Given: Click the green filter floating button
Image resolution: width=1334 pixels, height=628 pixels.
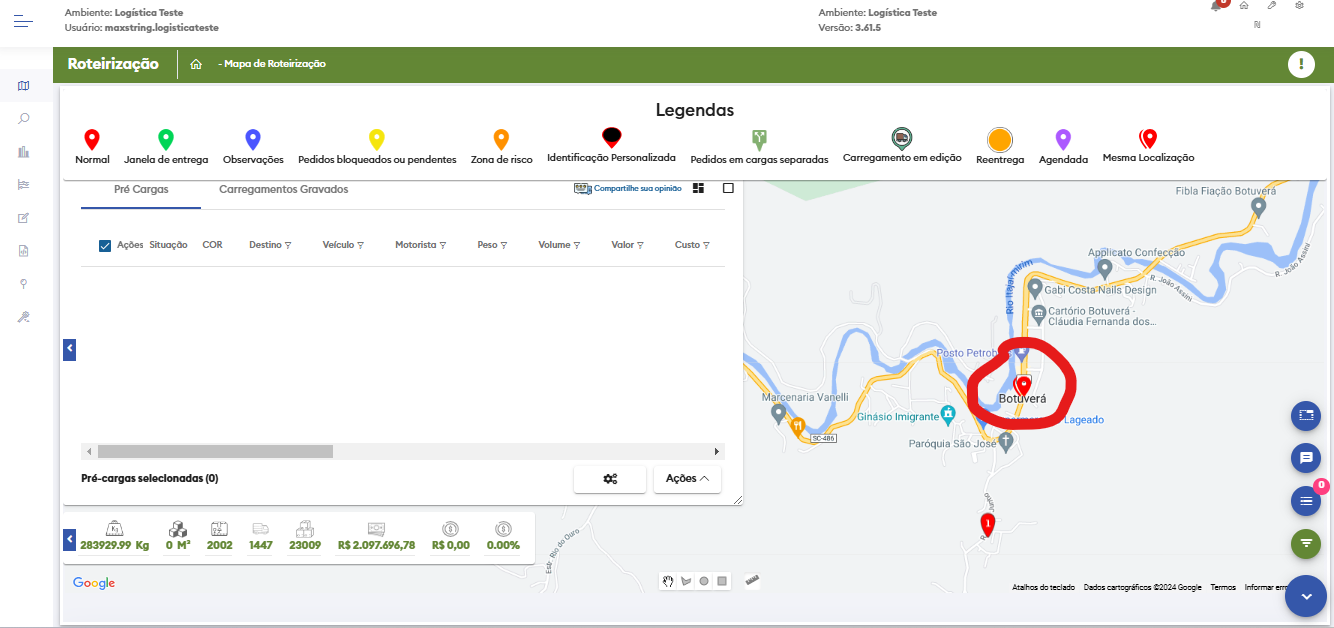Looking at the screenshot, I should point(1305,543).
